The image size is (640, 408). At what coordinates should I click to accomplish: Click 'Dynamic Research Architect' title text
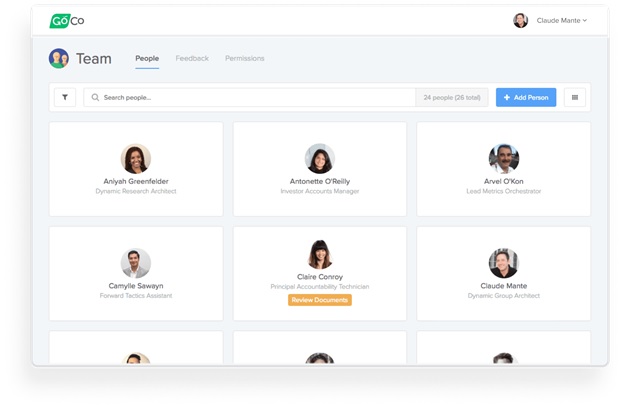pyautogui.click(x=136, y=191)
